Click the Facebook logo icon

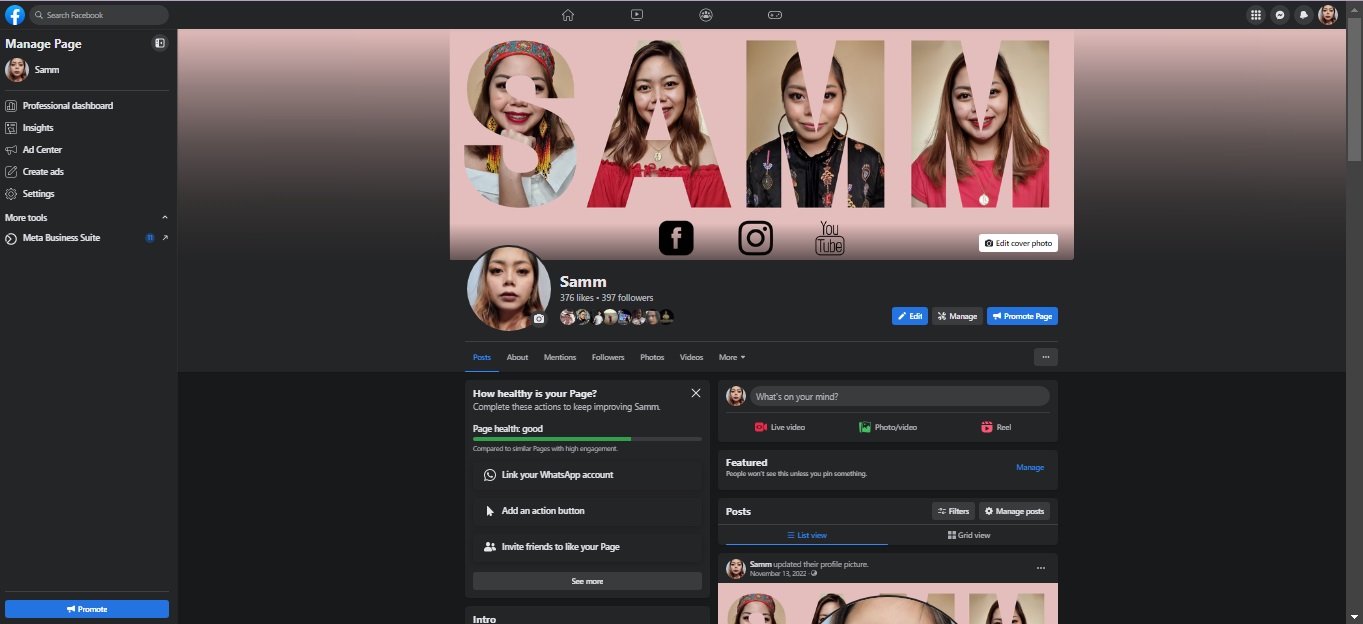tap(15, 15)
